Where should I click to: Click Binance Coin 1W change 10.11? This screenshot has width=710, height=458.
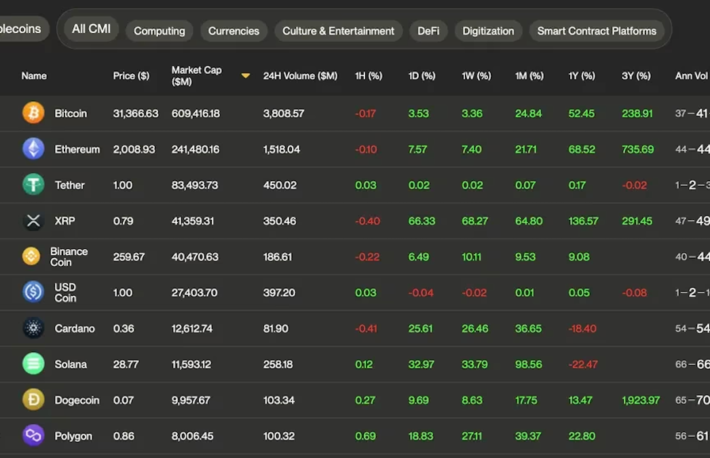pos(471,257)
